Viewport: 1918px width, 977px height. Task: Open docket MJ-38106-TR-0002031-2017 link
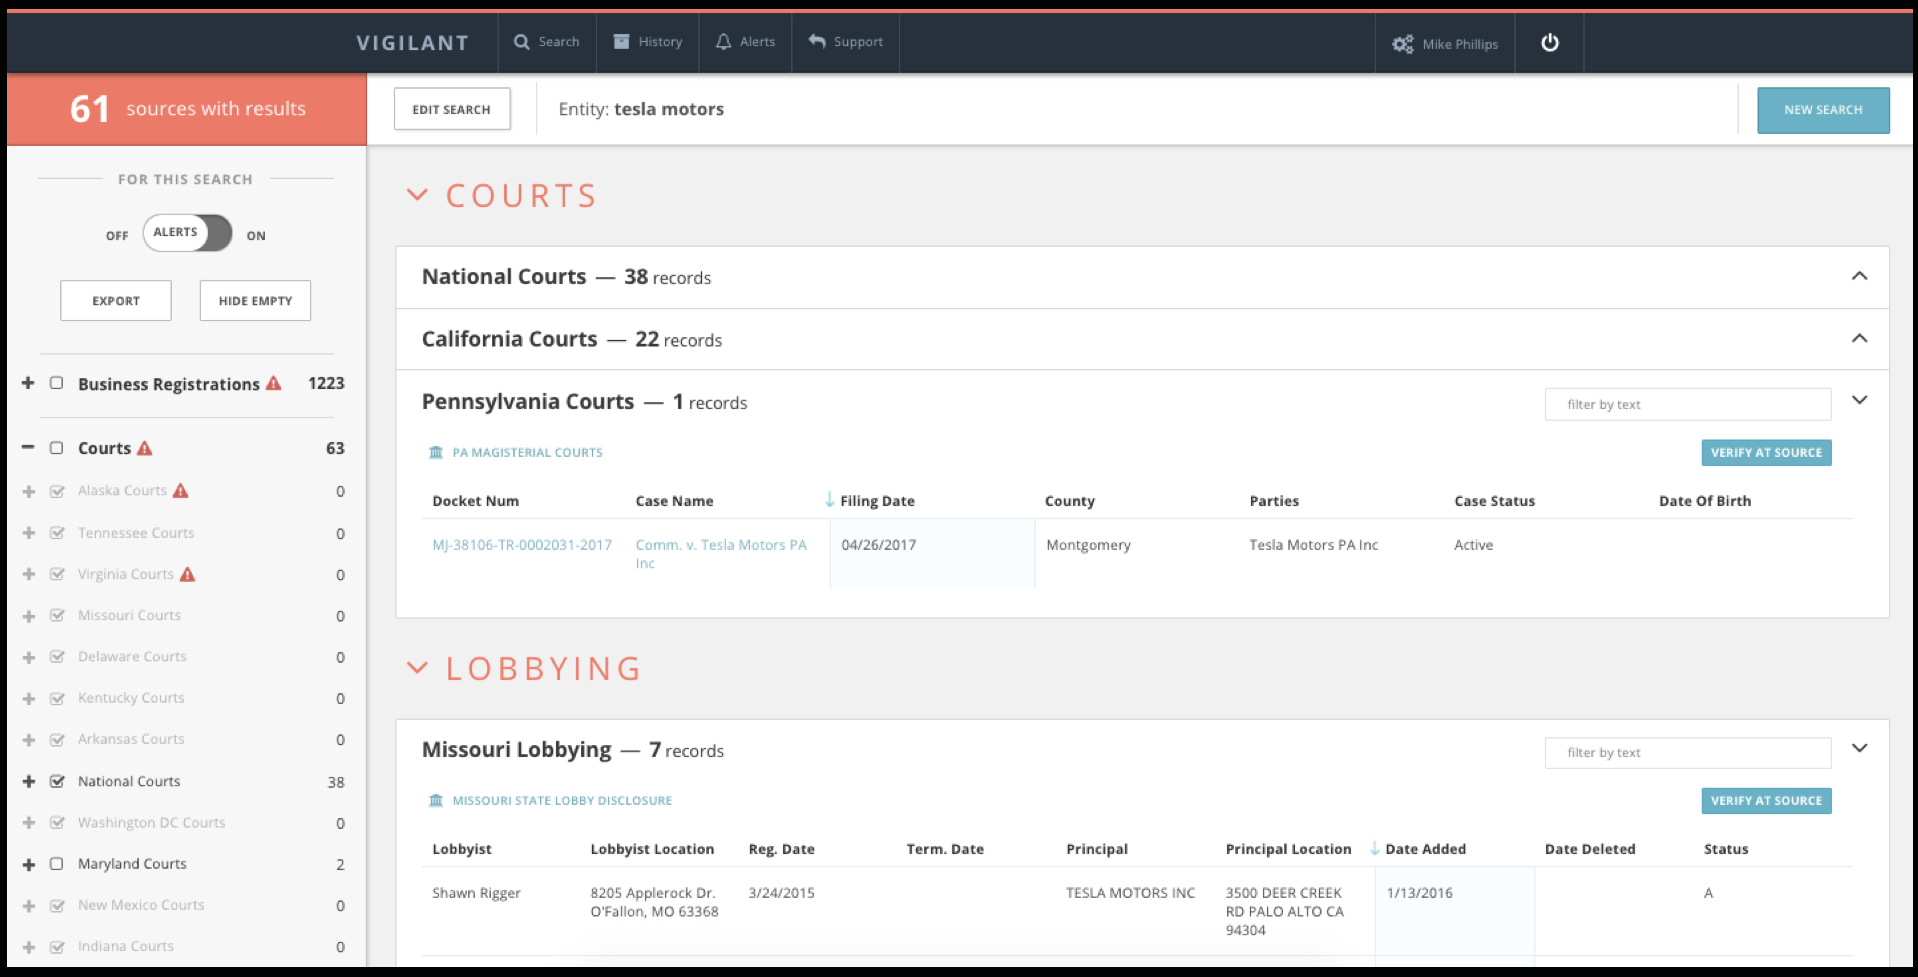[522, 545]
